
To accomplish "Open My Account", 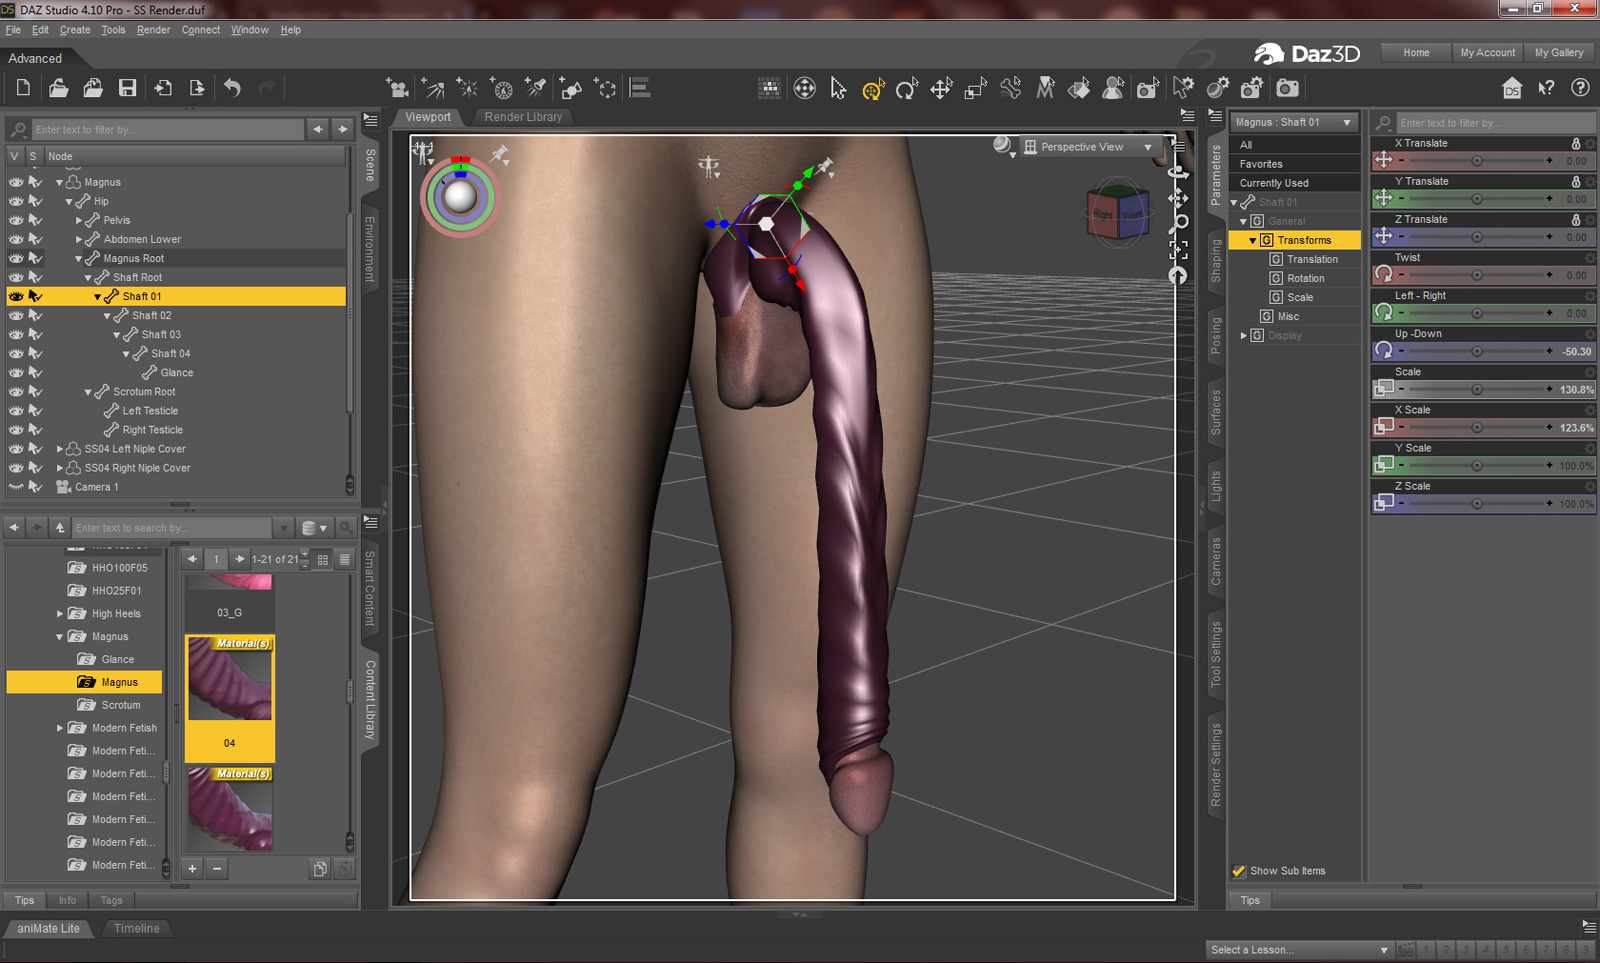I will pyautogui.click(x=1488, y=53).
